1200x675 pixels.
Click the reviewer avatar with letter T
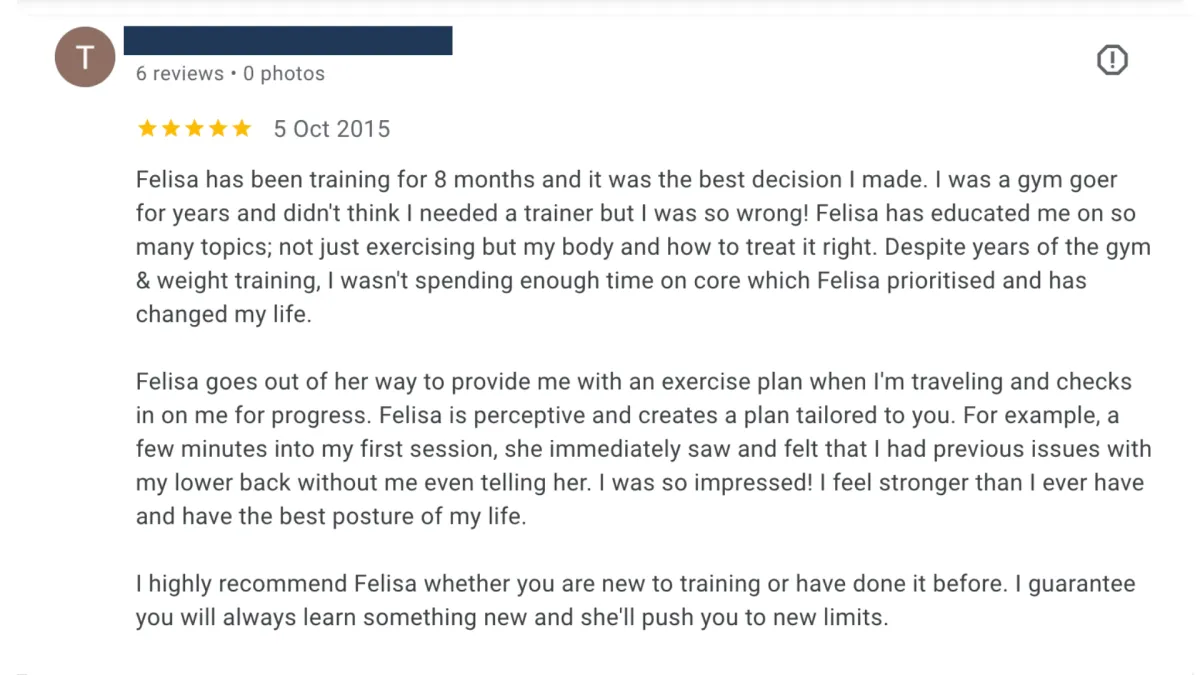85,57
